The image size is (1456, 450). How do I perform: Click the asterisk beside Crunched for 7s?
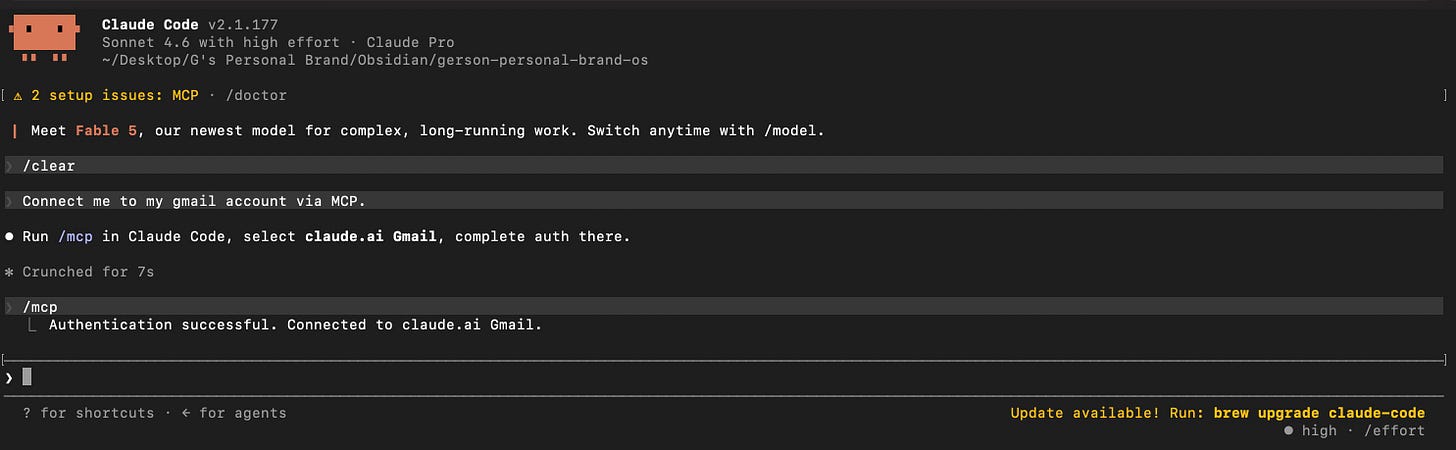pos(9,272)
